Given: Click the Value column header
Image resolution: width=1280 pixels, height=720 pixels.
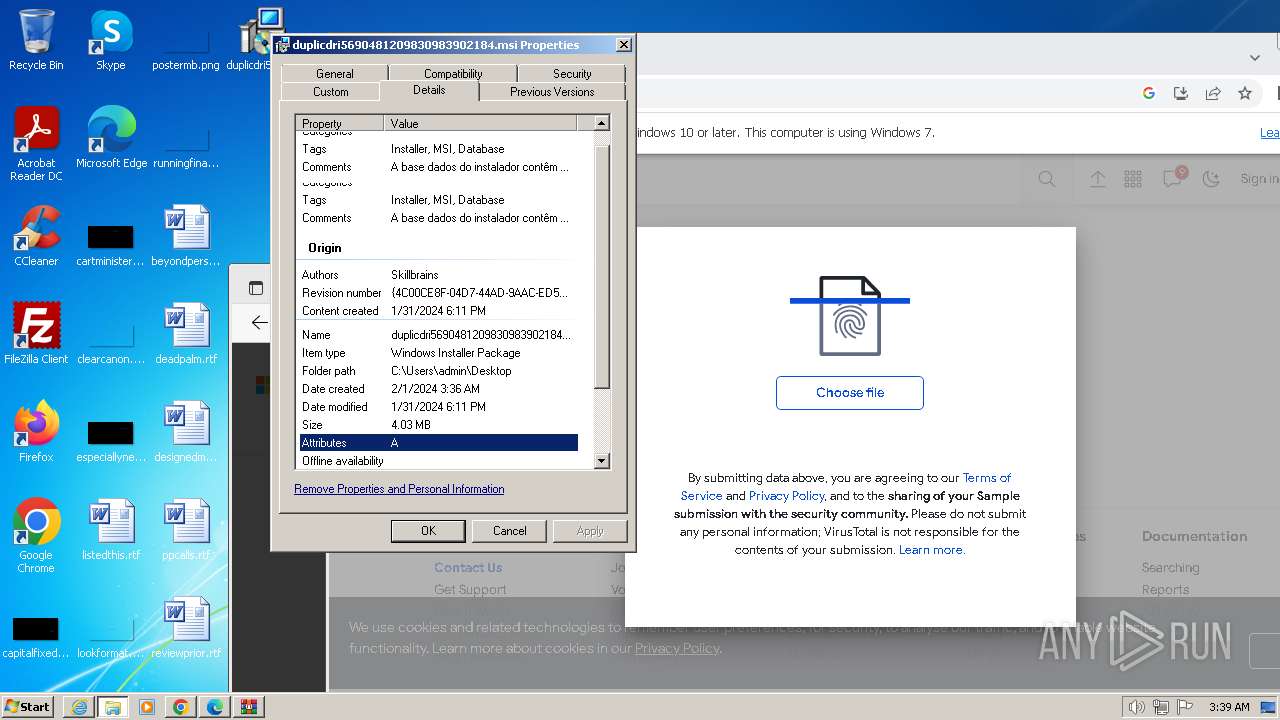Looking at the screenshot, I should (x=480, y=123).
